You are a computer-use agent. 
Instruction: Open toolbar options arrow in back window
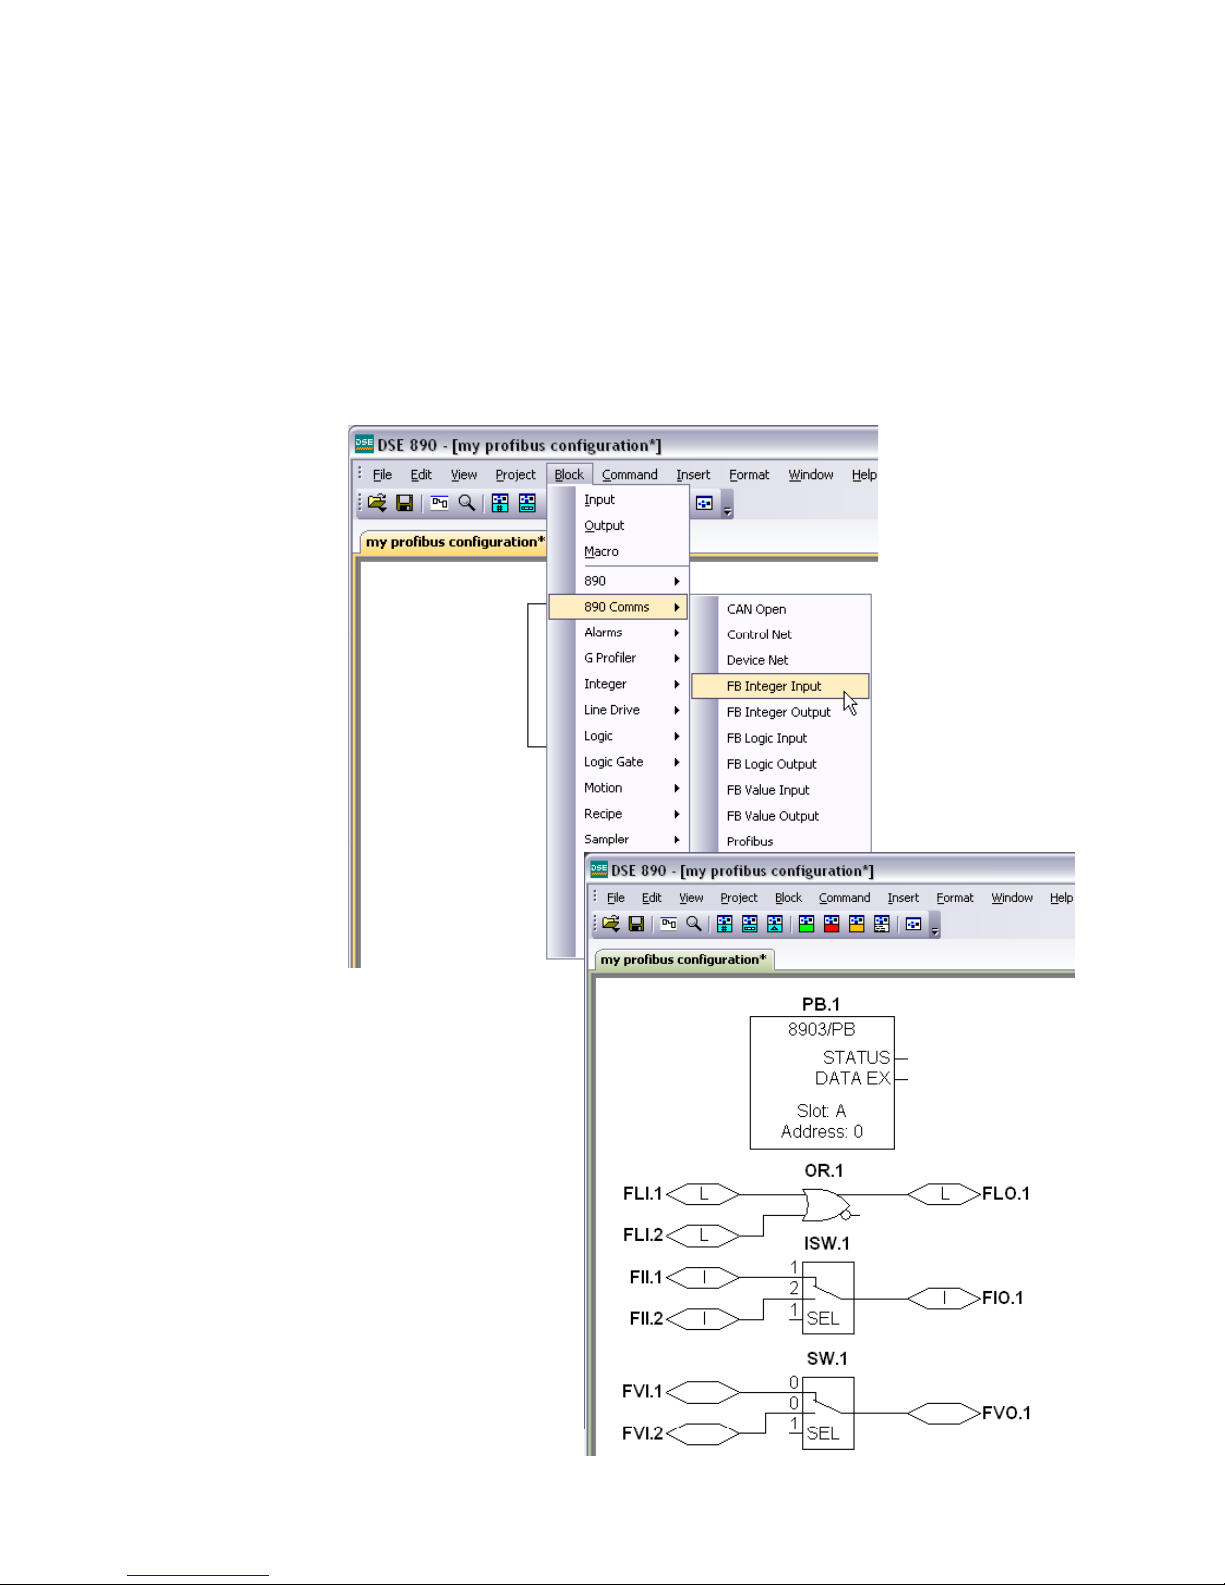coord(728,510)
